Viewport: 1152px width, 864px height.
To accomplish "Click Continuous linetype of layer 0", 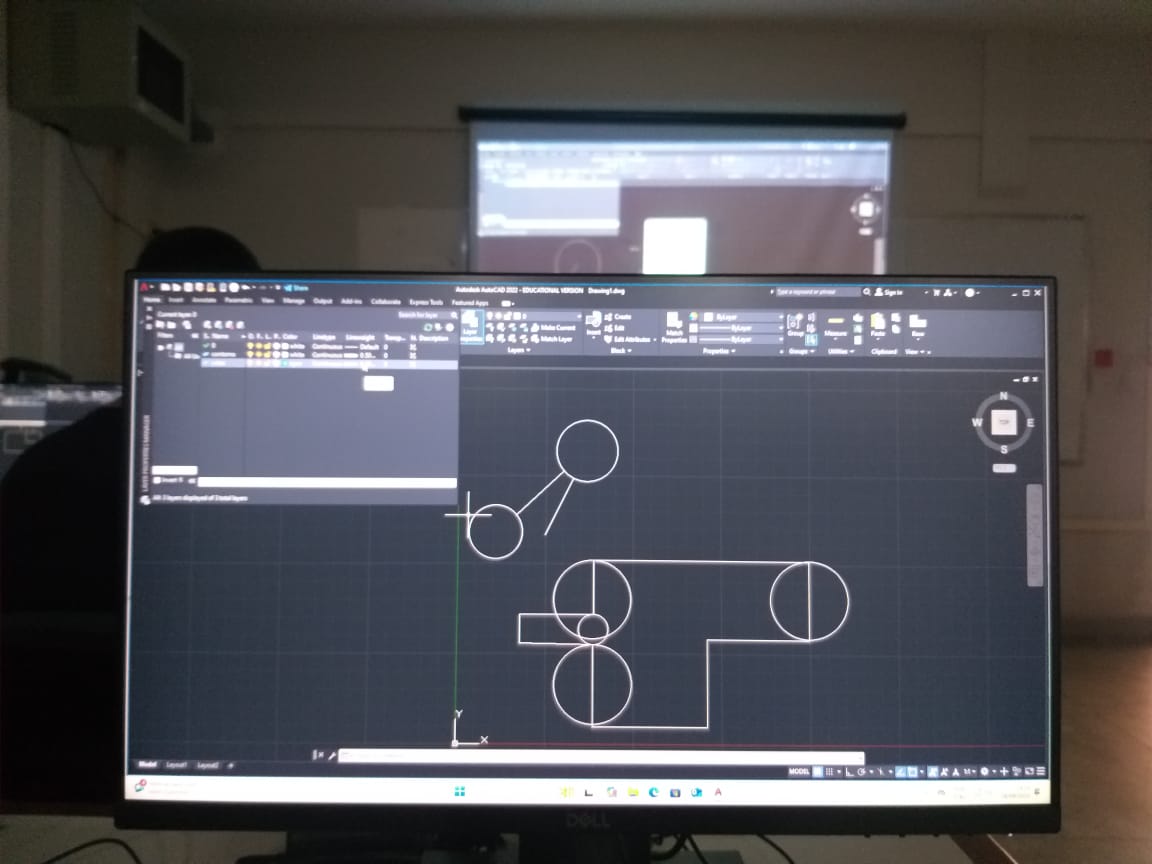I will [x=327, y=346].
